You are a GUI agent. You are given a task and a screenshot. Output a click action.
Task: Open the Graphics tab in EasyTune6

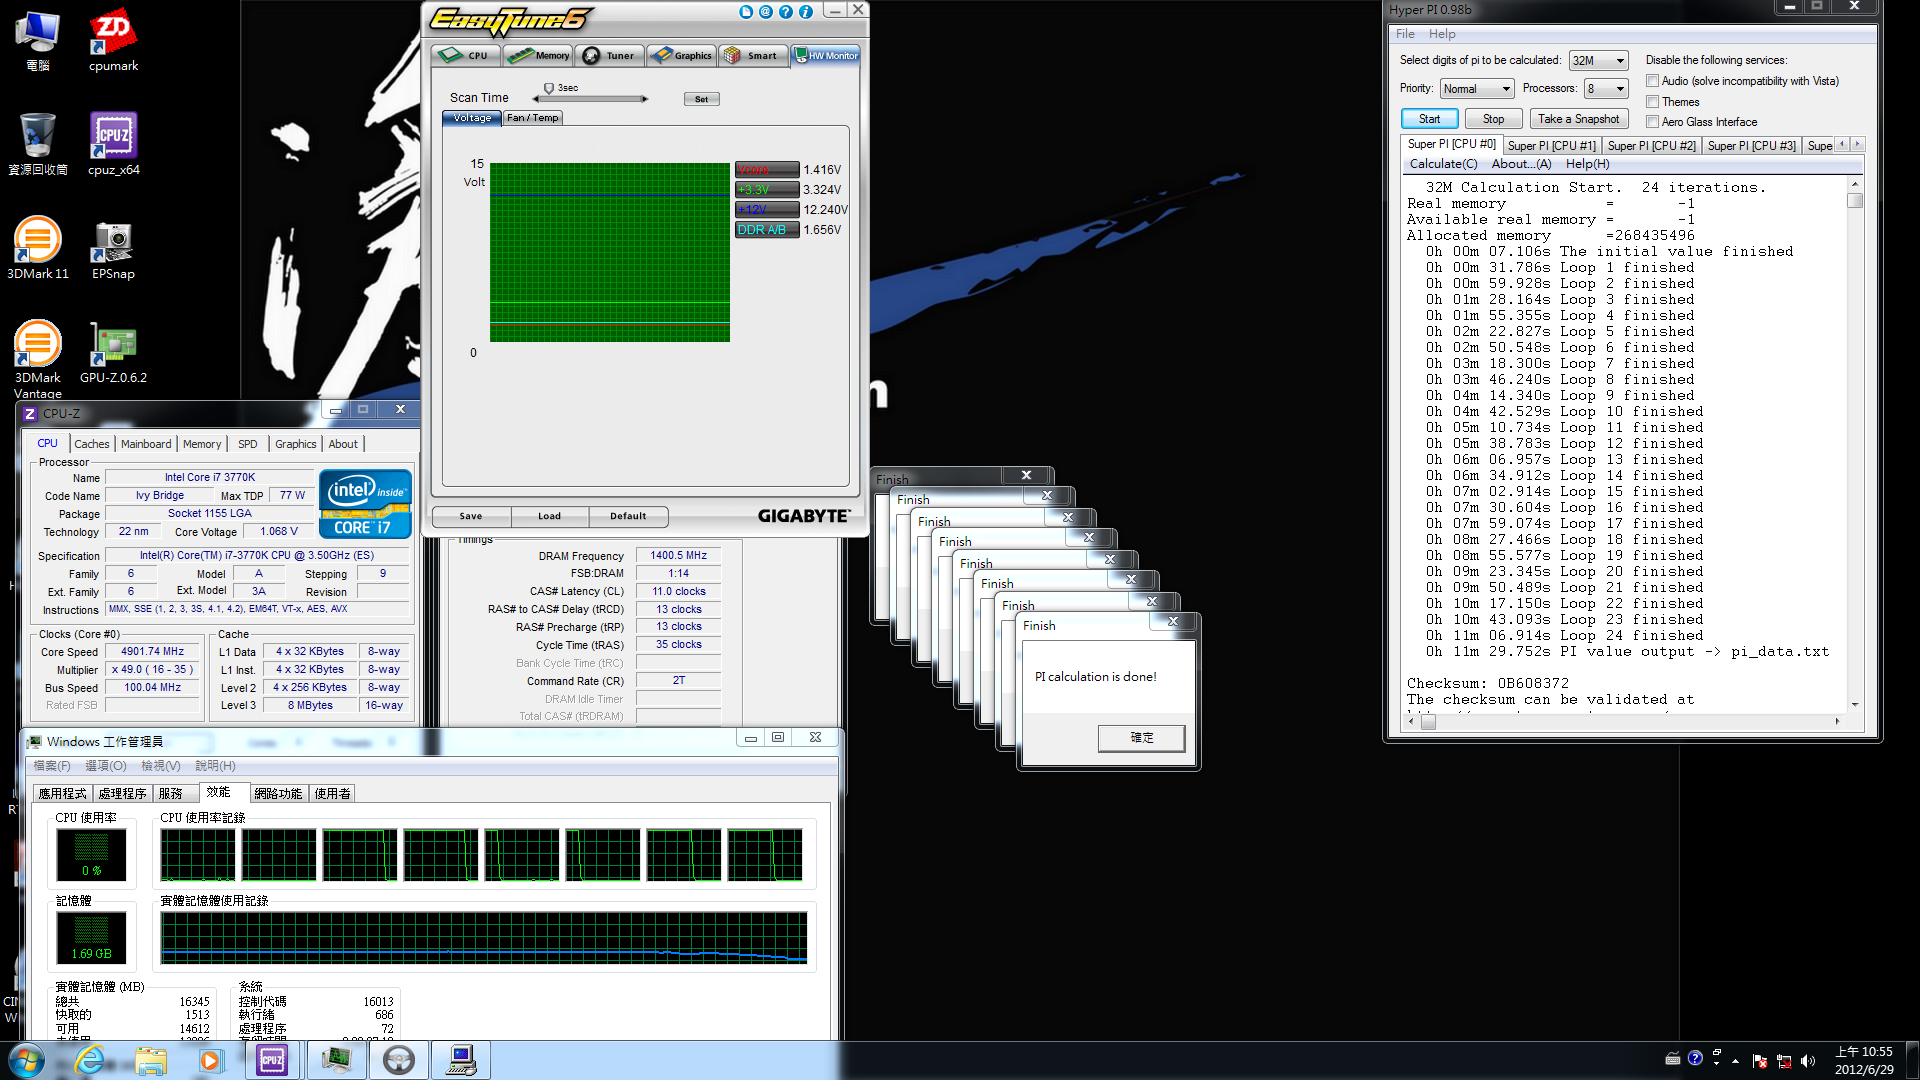[681, 55]
